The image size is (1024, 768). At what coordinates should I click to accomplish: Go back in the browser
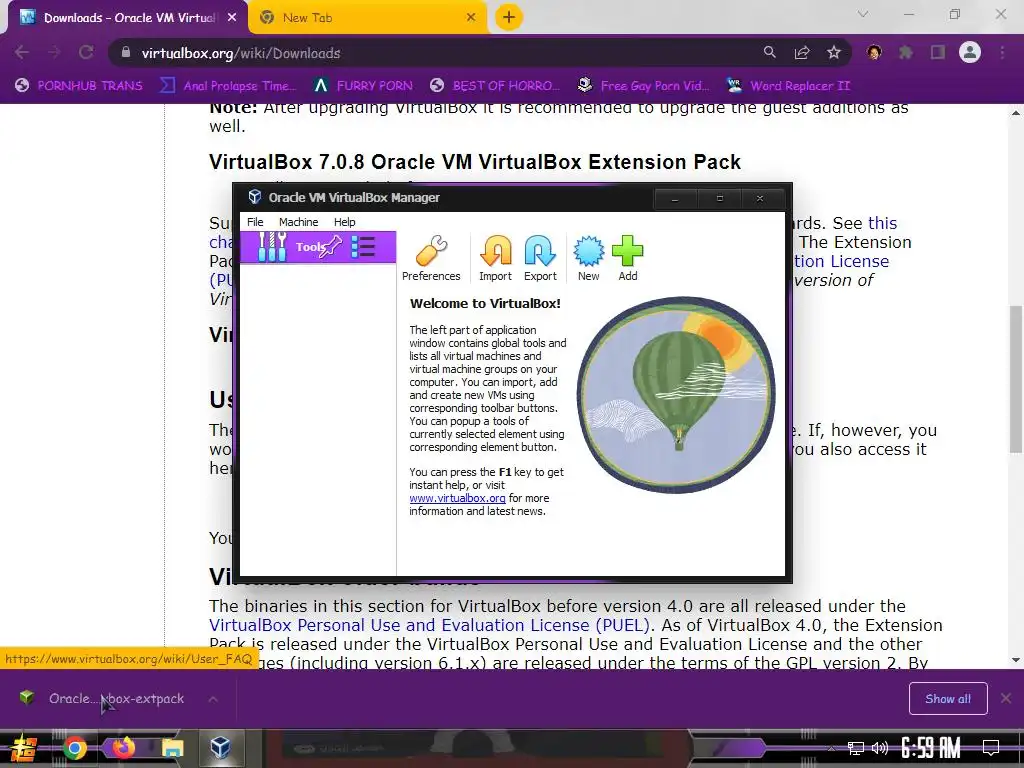22,52
